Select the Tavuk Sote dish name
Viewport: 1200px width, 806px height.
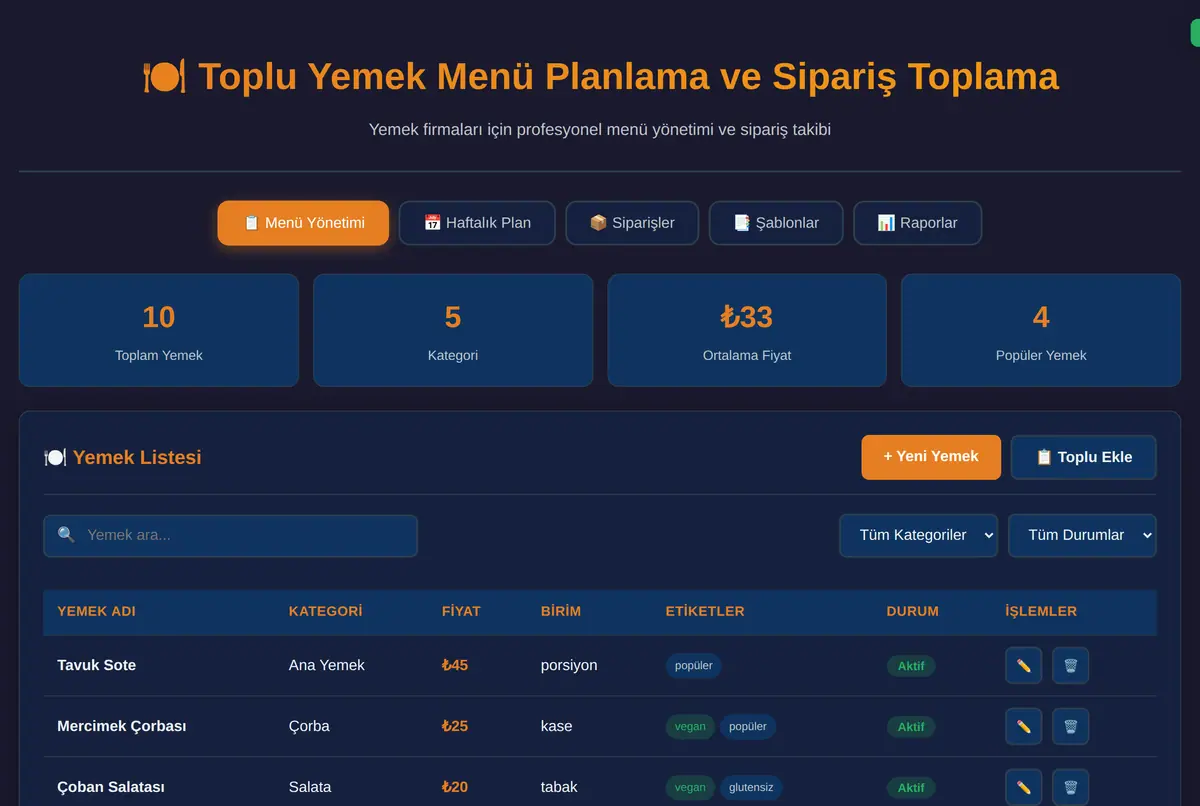click(97, 666)
